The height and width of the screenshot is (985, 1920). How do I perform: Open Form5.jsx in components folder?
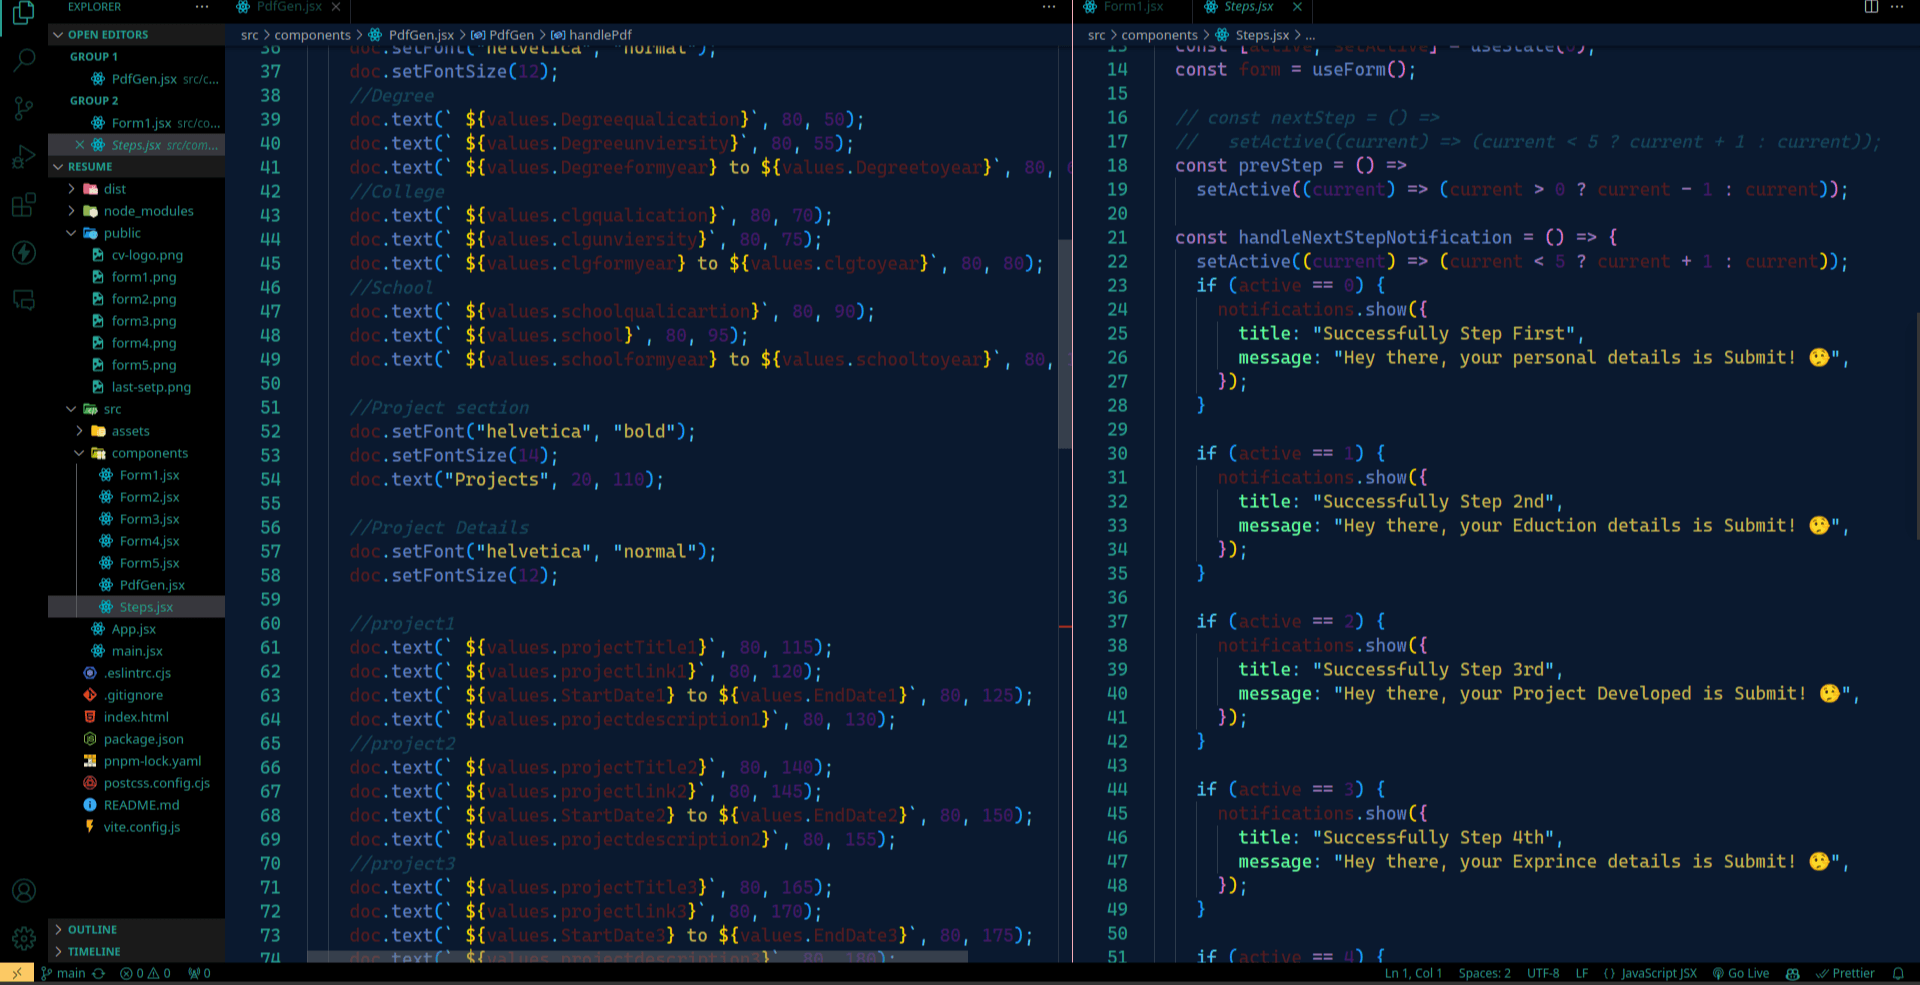(x=137, y=563)
